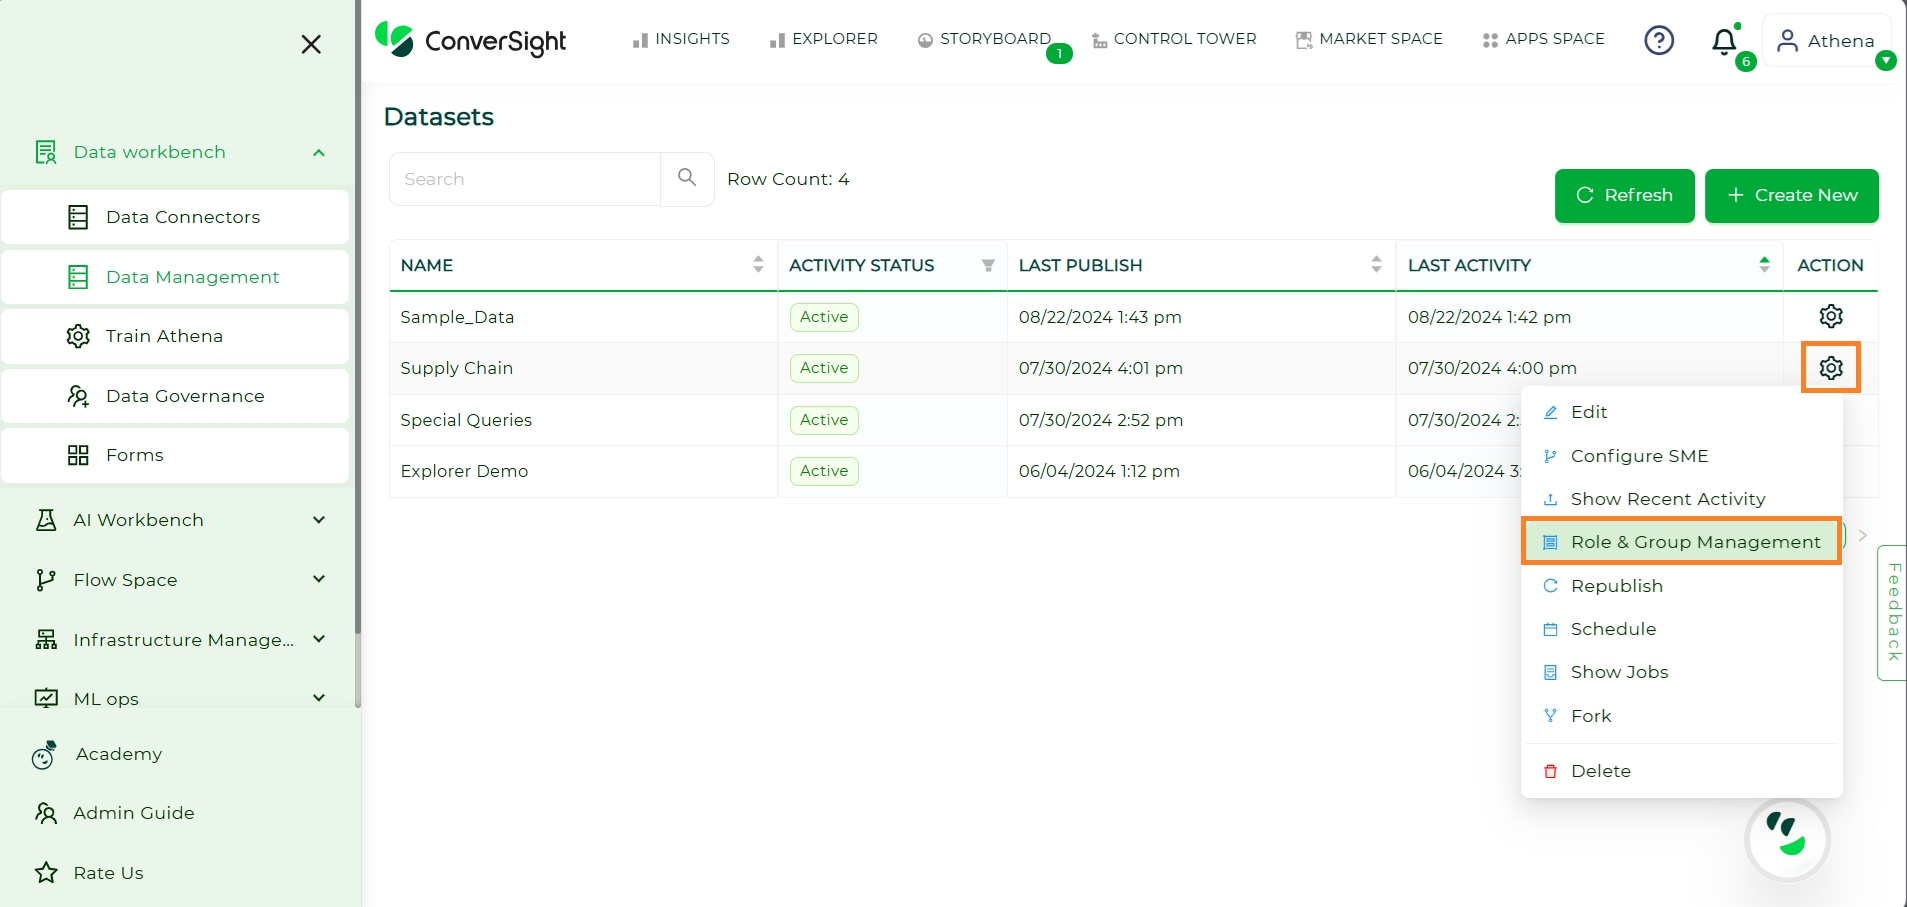Click the Infrastructure Management icon
1907x907 pixels.
[46, 639]
